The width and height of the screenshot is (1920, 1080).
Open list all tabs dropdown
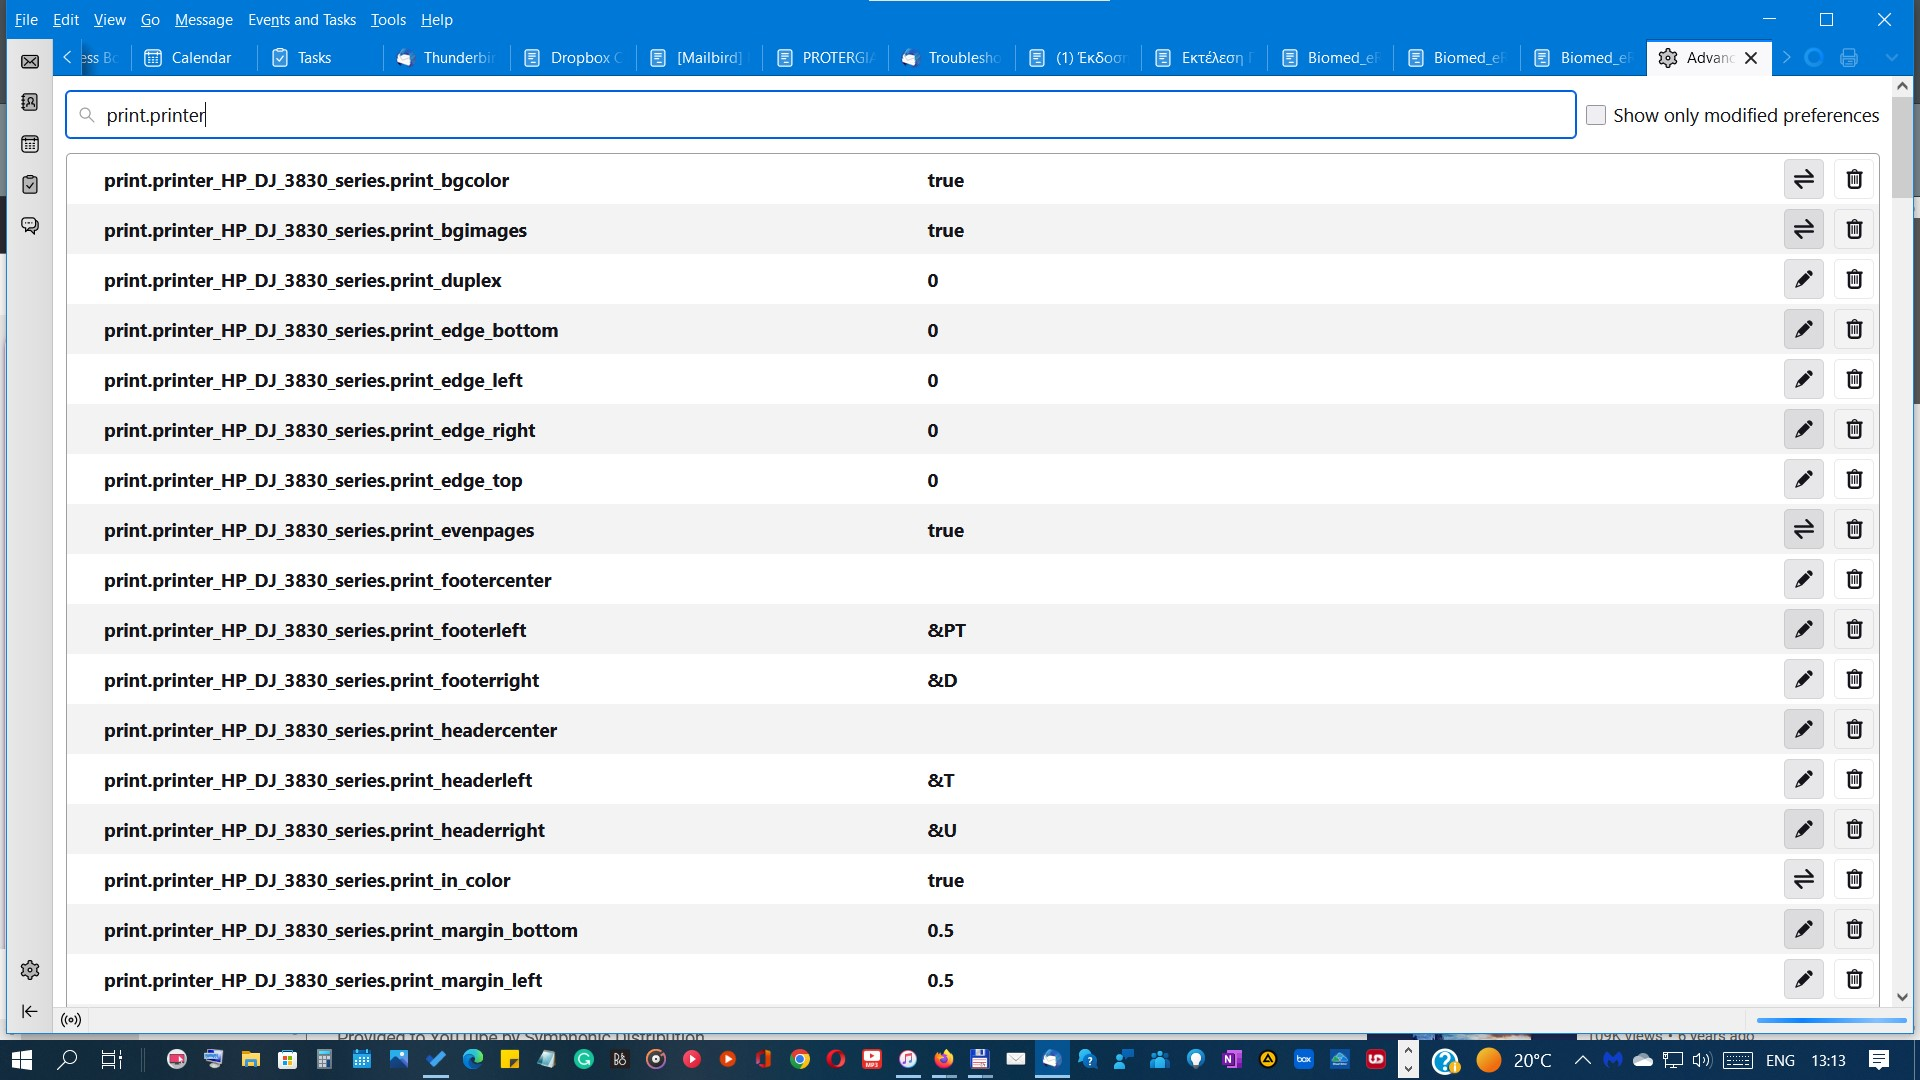[x=1891, y=58]
